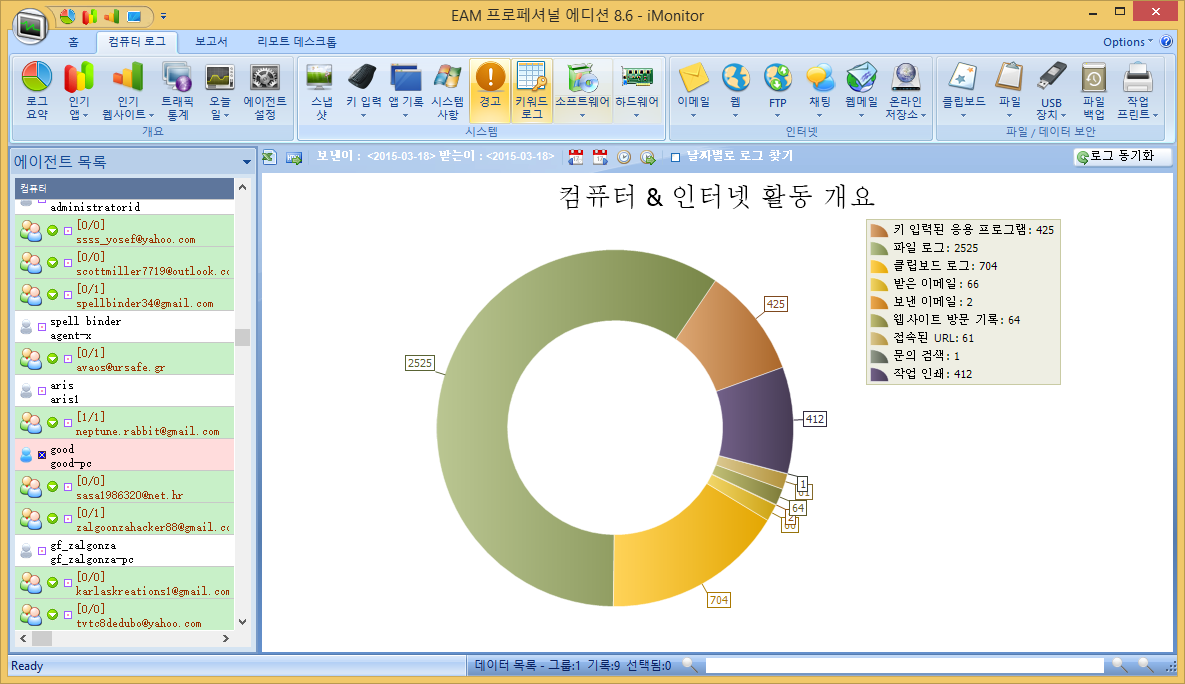The image size is (1185, 684).
Task: Toggle checkbox for spell binder agent-x
Action: (x=42, y=327)
